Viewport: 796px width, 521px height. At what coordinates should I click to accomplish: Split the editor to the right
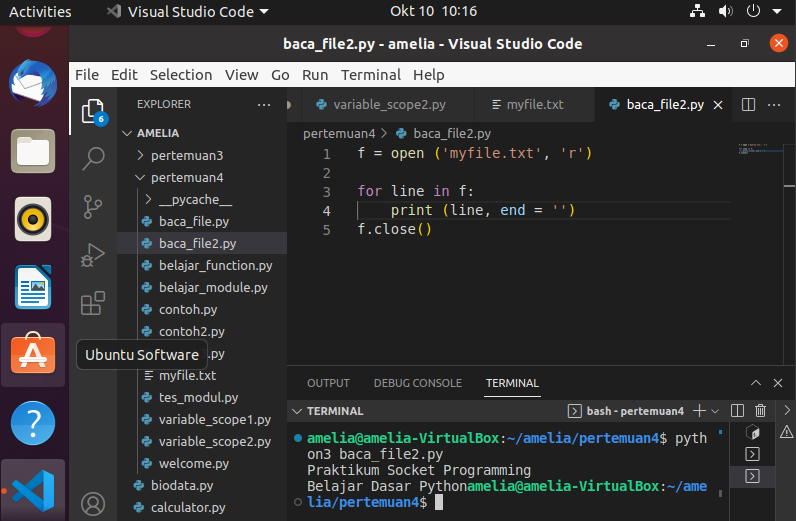coord(748,105)
